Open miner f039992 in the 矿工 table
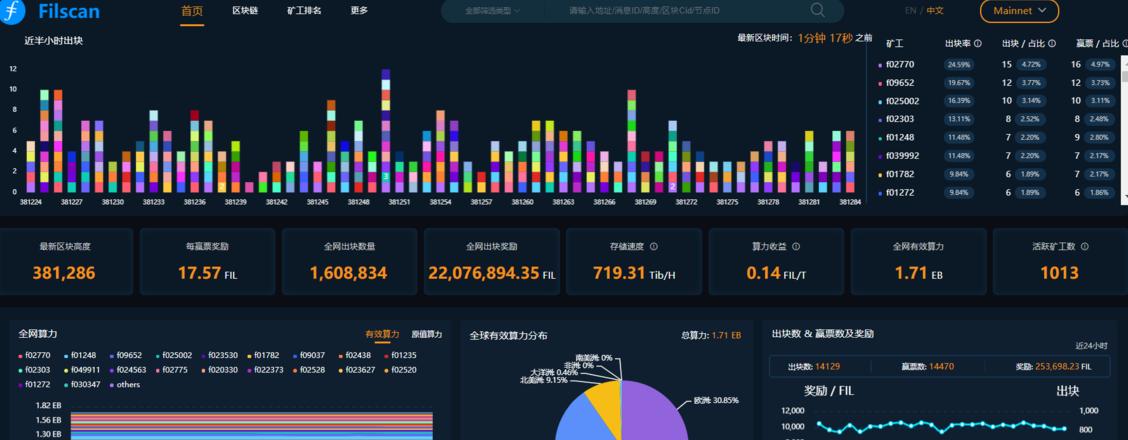 (902, 156)
